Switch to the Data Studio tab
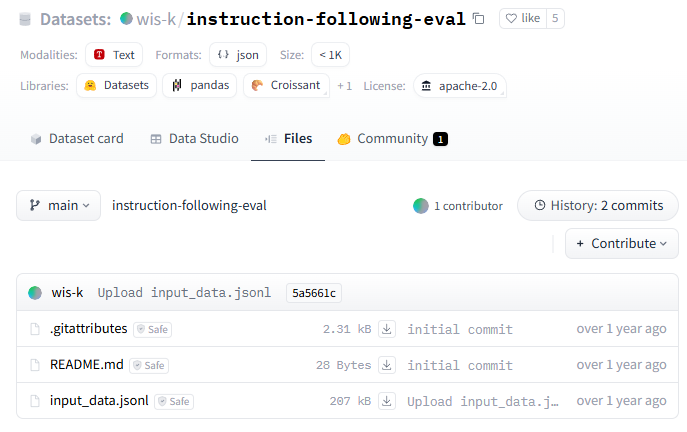687x432 pixels. pyautogui.click(x=195, y=139)
